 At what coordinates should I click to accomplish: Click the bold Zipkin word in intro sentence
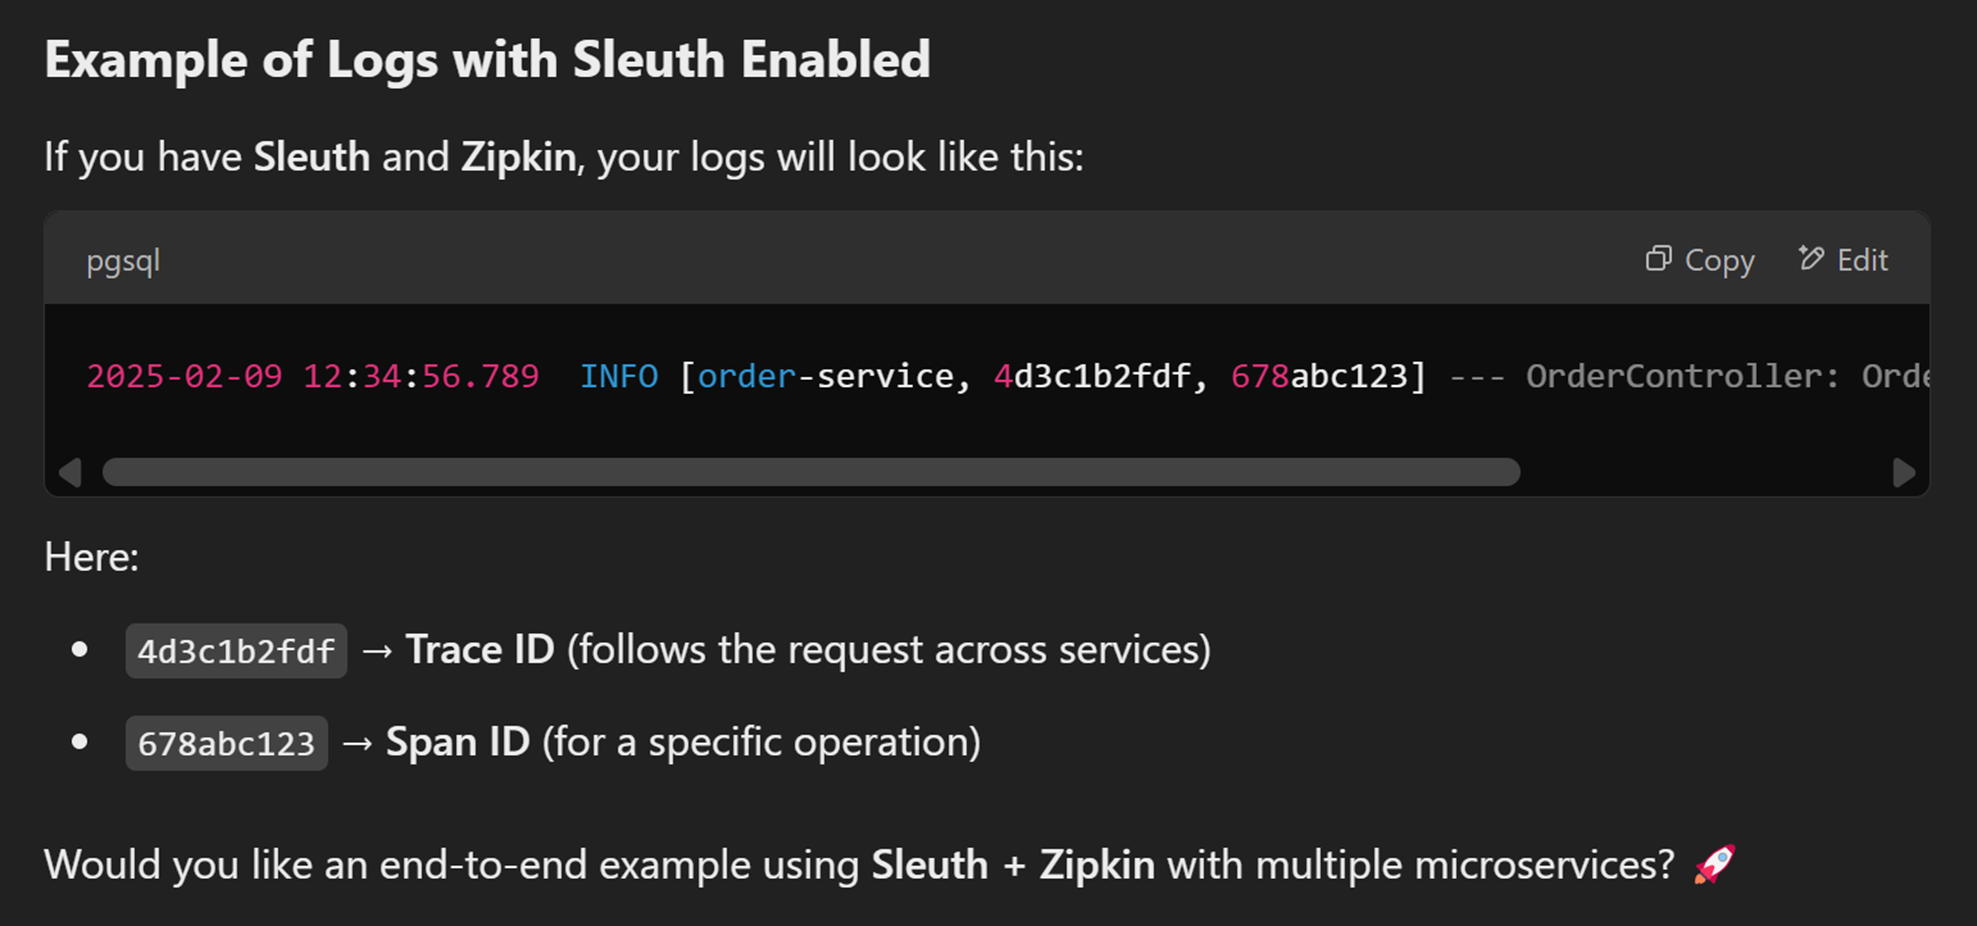pyautogui.click(x=519, y=157)
